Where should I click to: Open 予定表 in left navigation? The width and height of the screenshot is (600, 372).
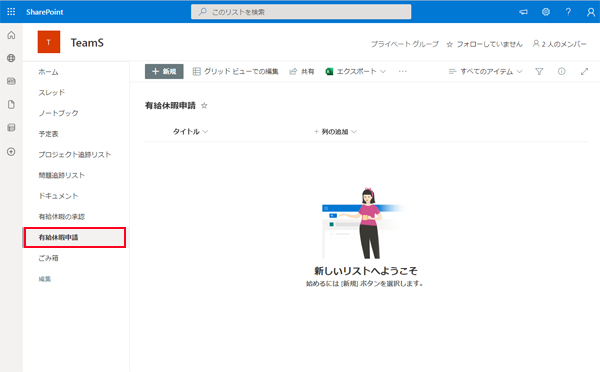(x=48, y=134)
